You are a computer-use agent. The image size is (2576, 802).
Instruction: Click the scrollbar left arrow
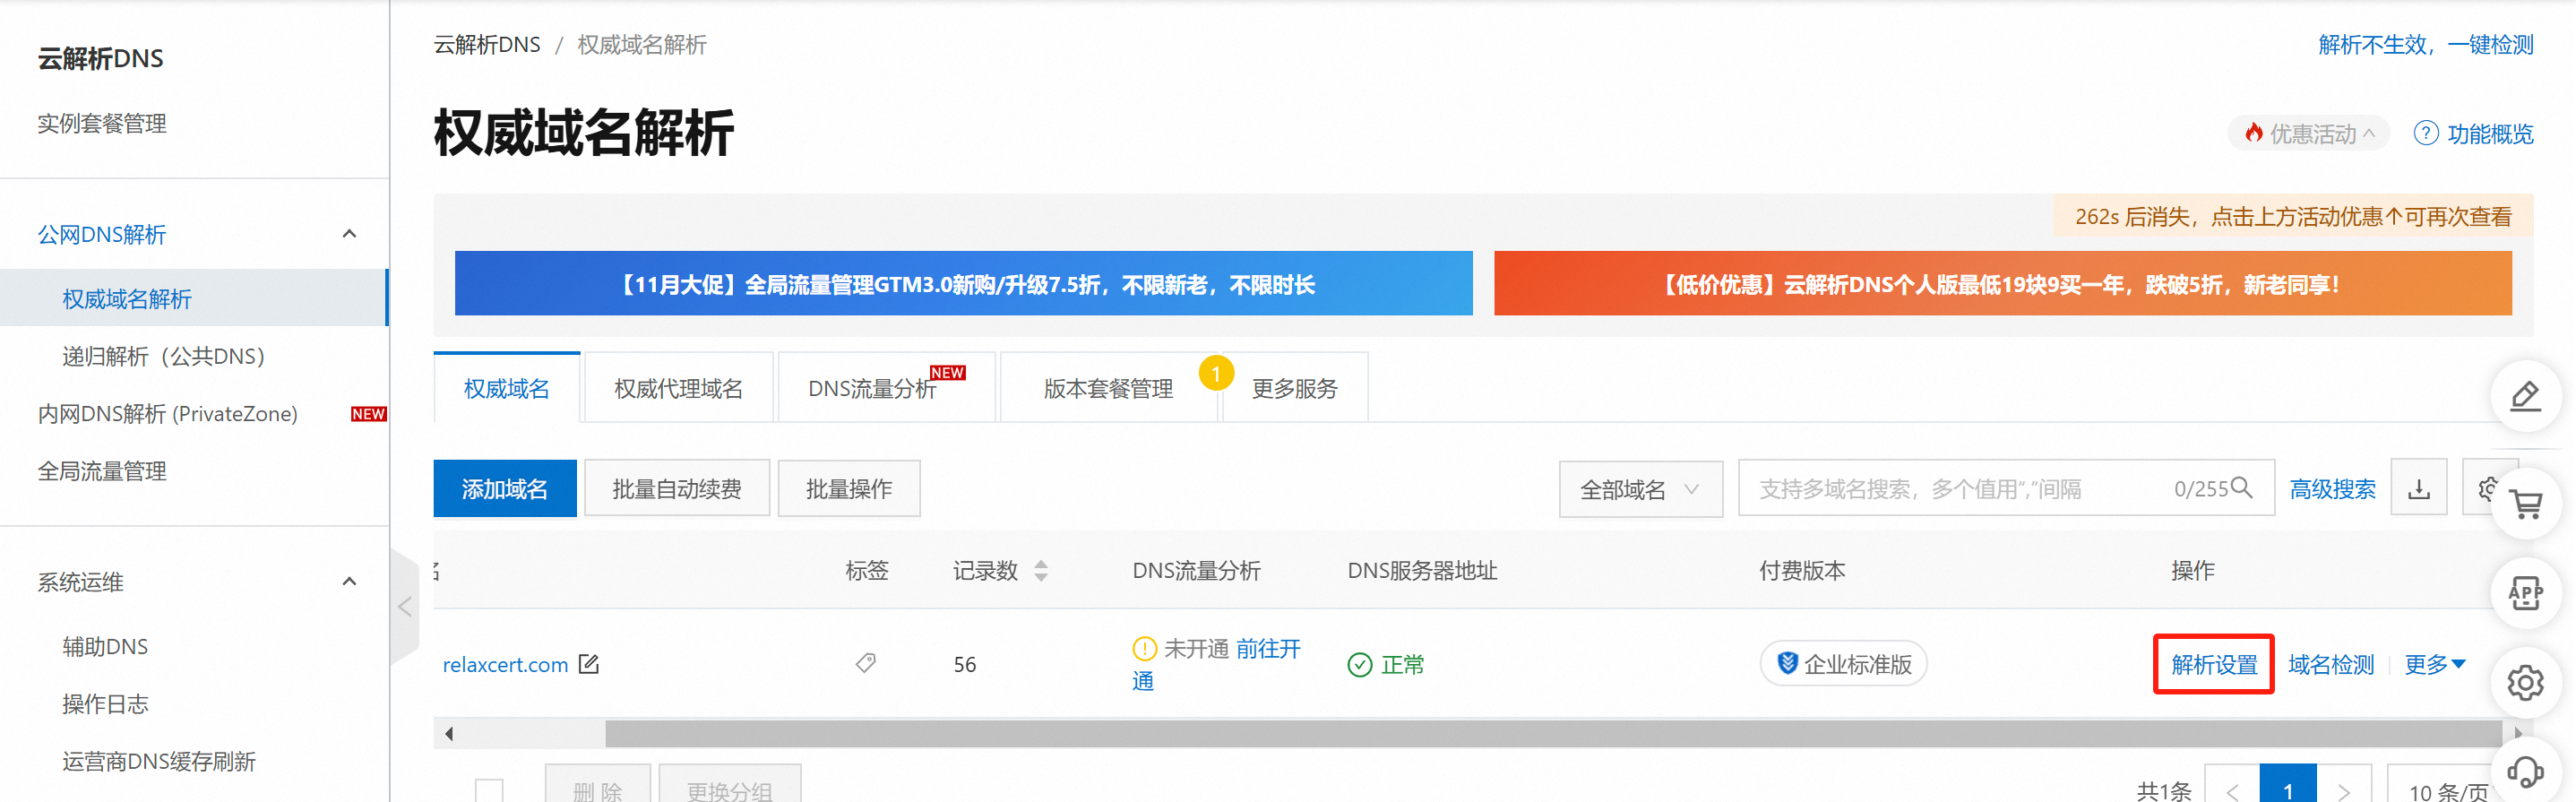point(449,734)
